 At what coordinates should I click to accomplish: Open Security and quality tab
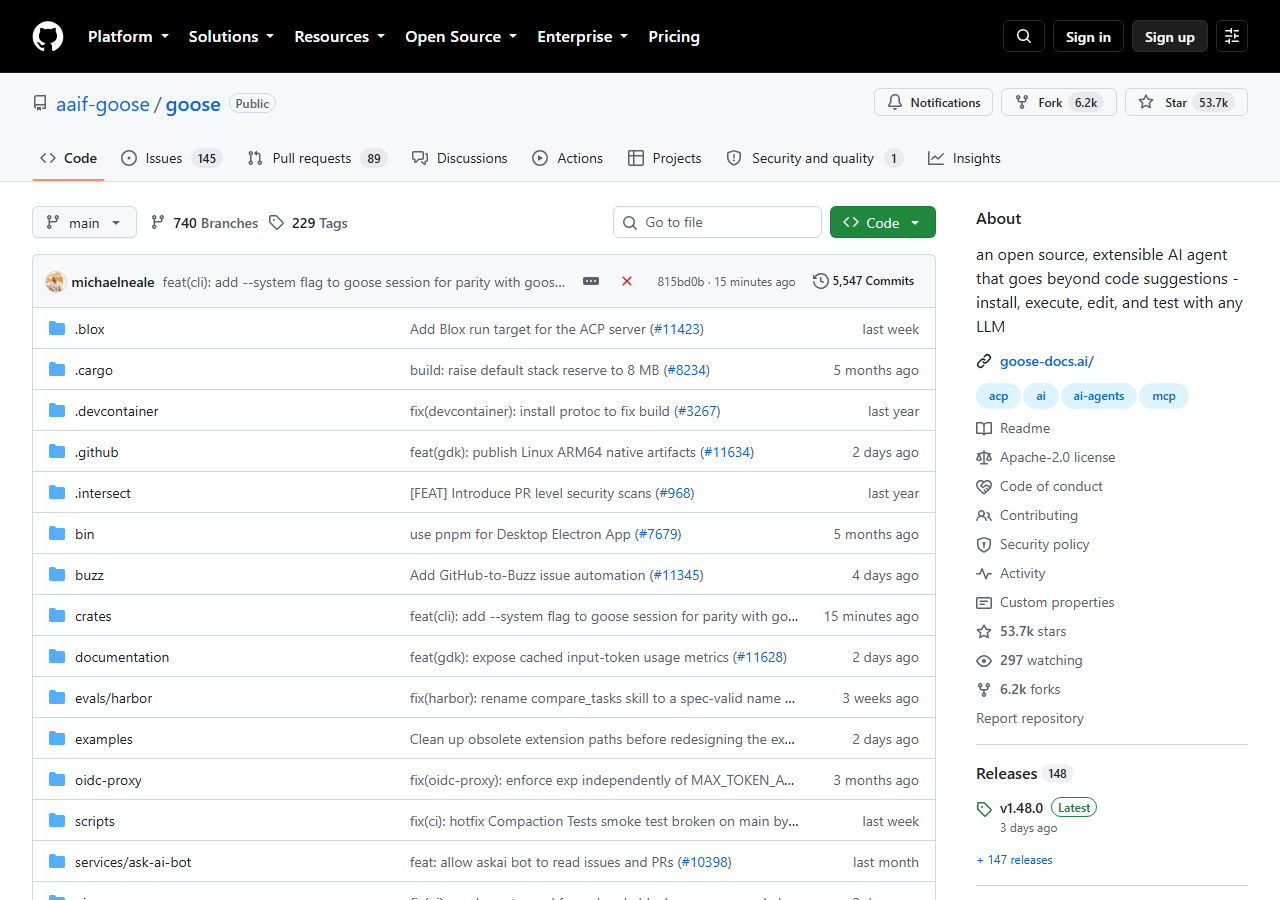pos(814,158)
